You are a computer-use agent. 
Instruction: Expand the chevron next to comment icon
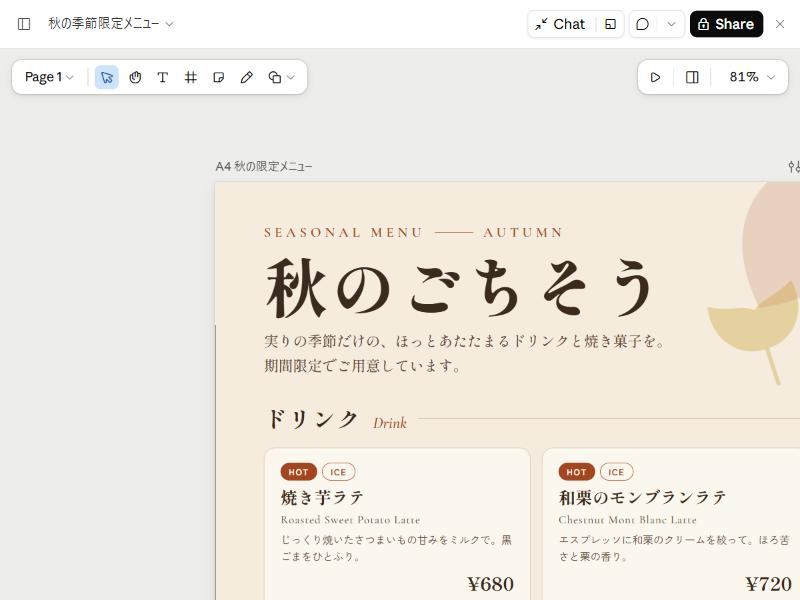pyautogui.click(x=671, y=24)
